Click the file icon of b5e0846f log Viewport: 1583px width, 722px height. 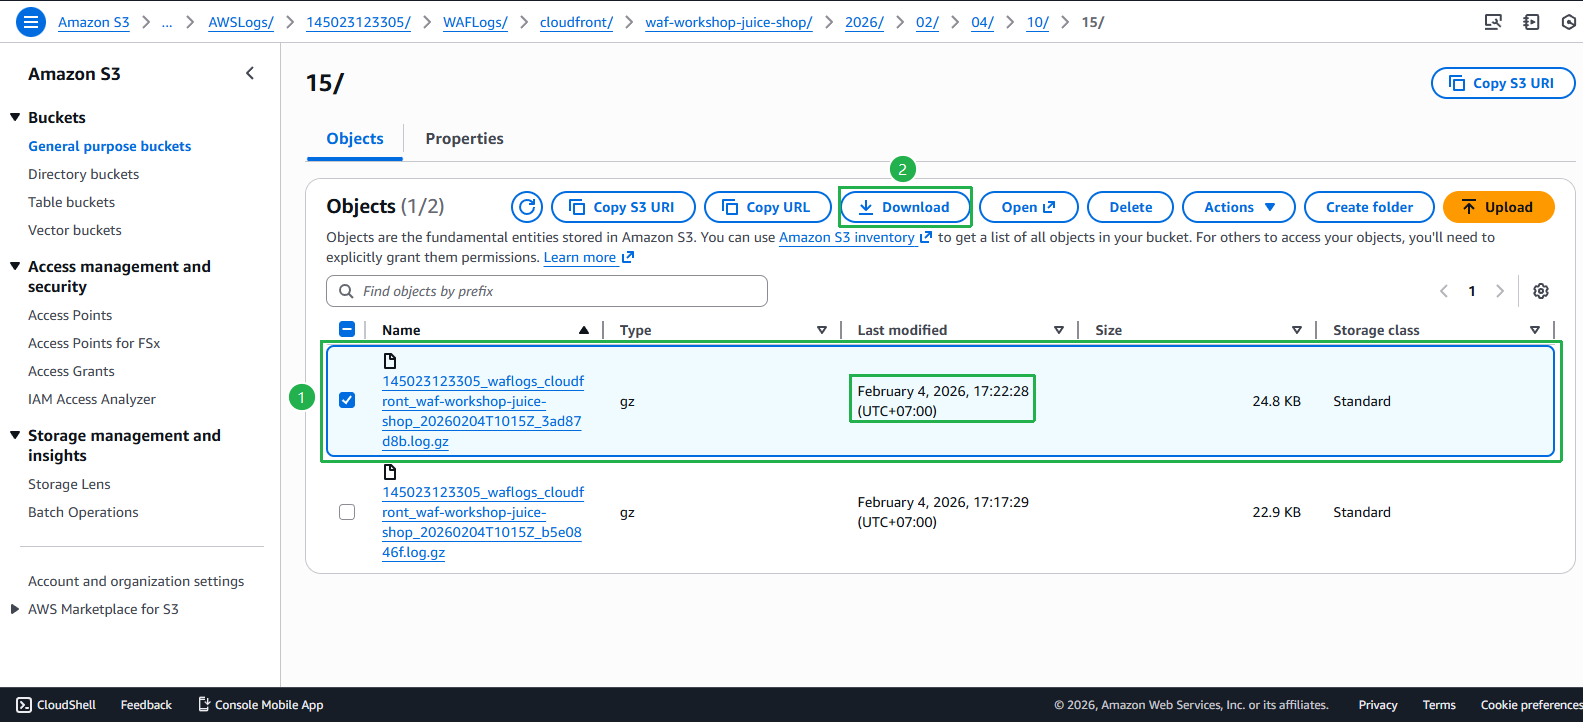[390, 472]
